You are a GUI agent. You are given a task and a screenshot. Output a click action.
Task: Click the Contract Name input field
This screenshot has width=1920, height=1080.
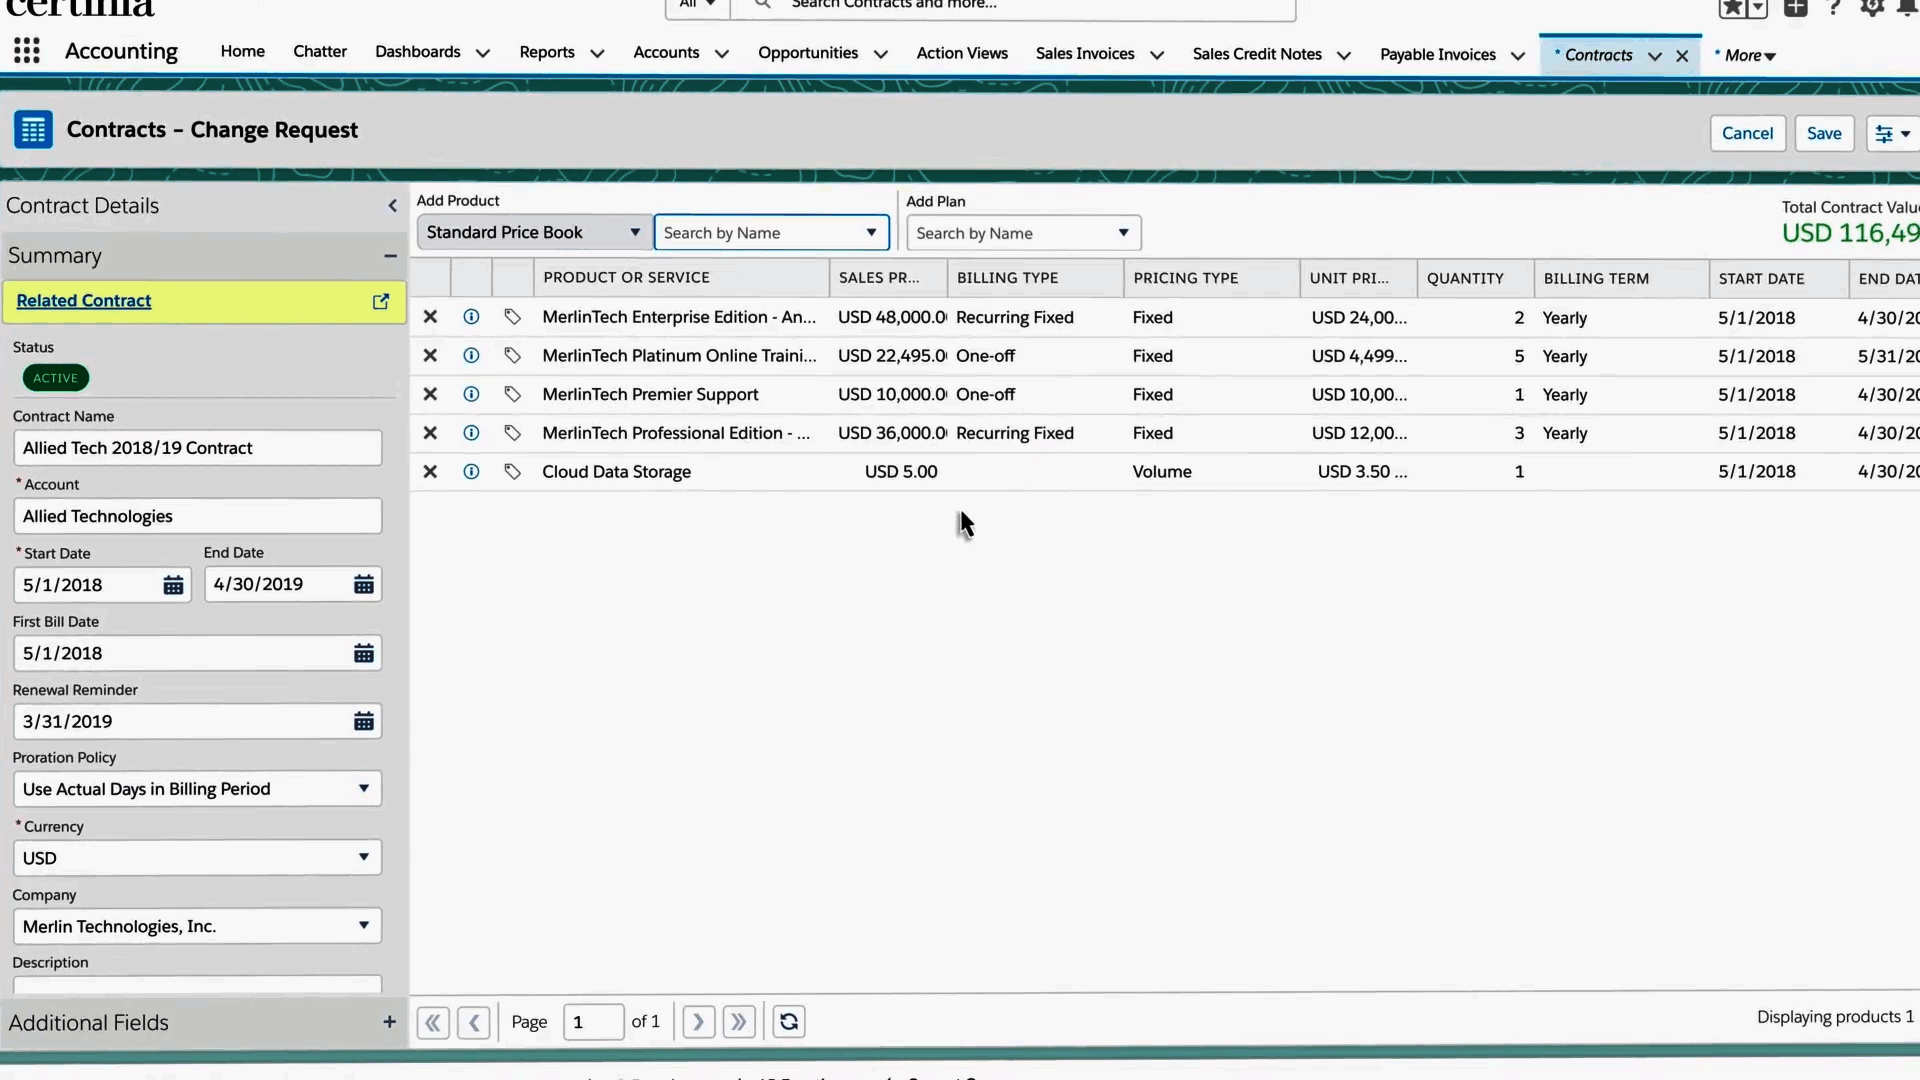coord(197,448)
